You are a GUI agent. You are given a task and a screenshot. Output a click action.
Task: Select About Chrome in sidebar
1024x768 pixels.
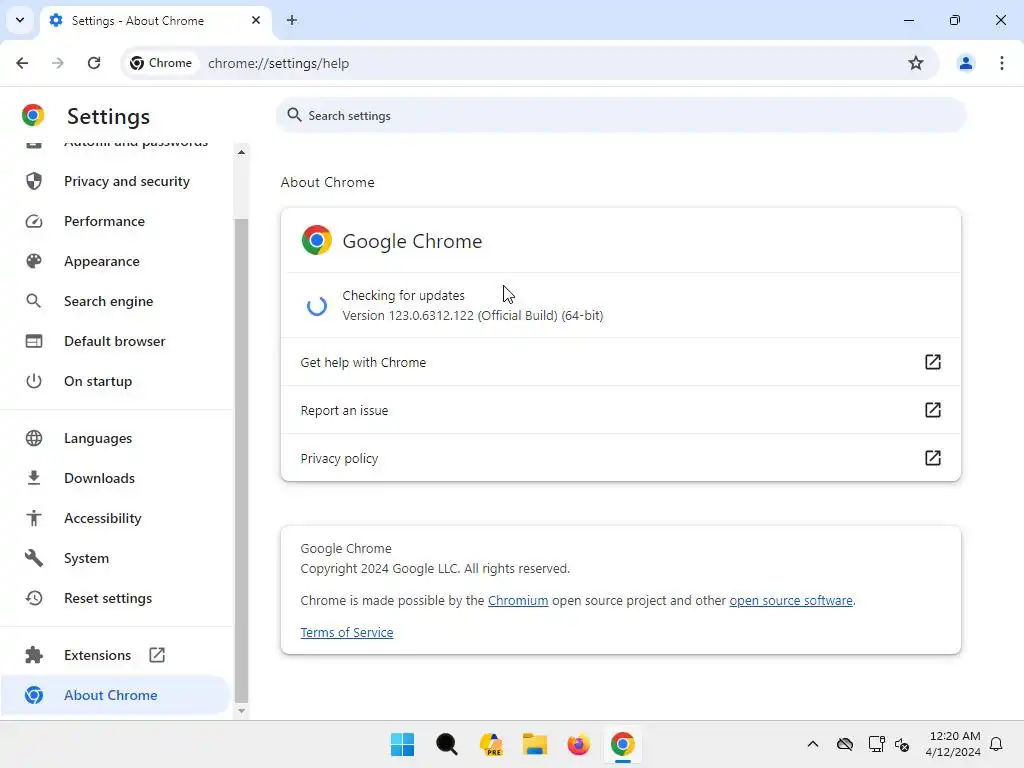pyautogui.click(x=116, y=695)
